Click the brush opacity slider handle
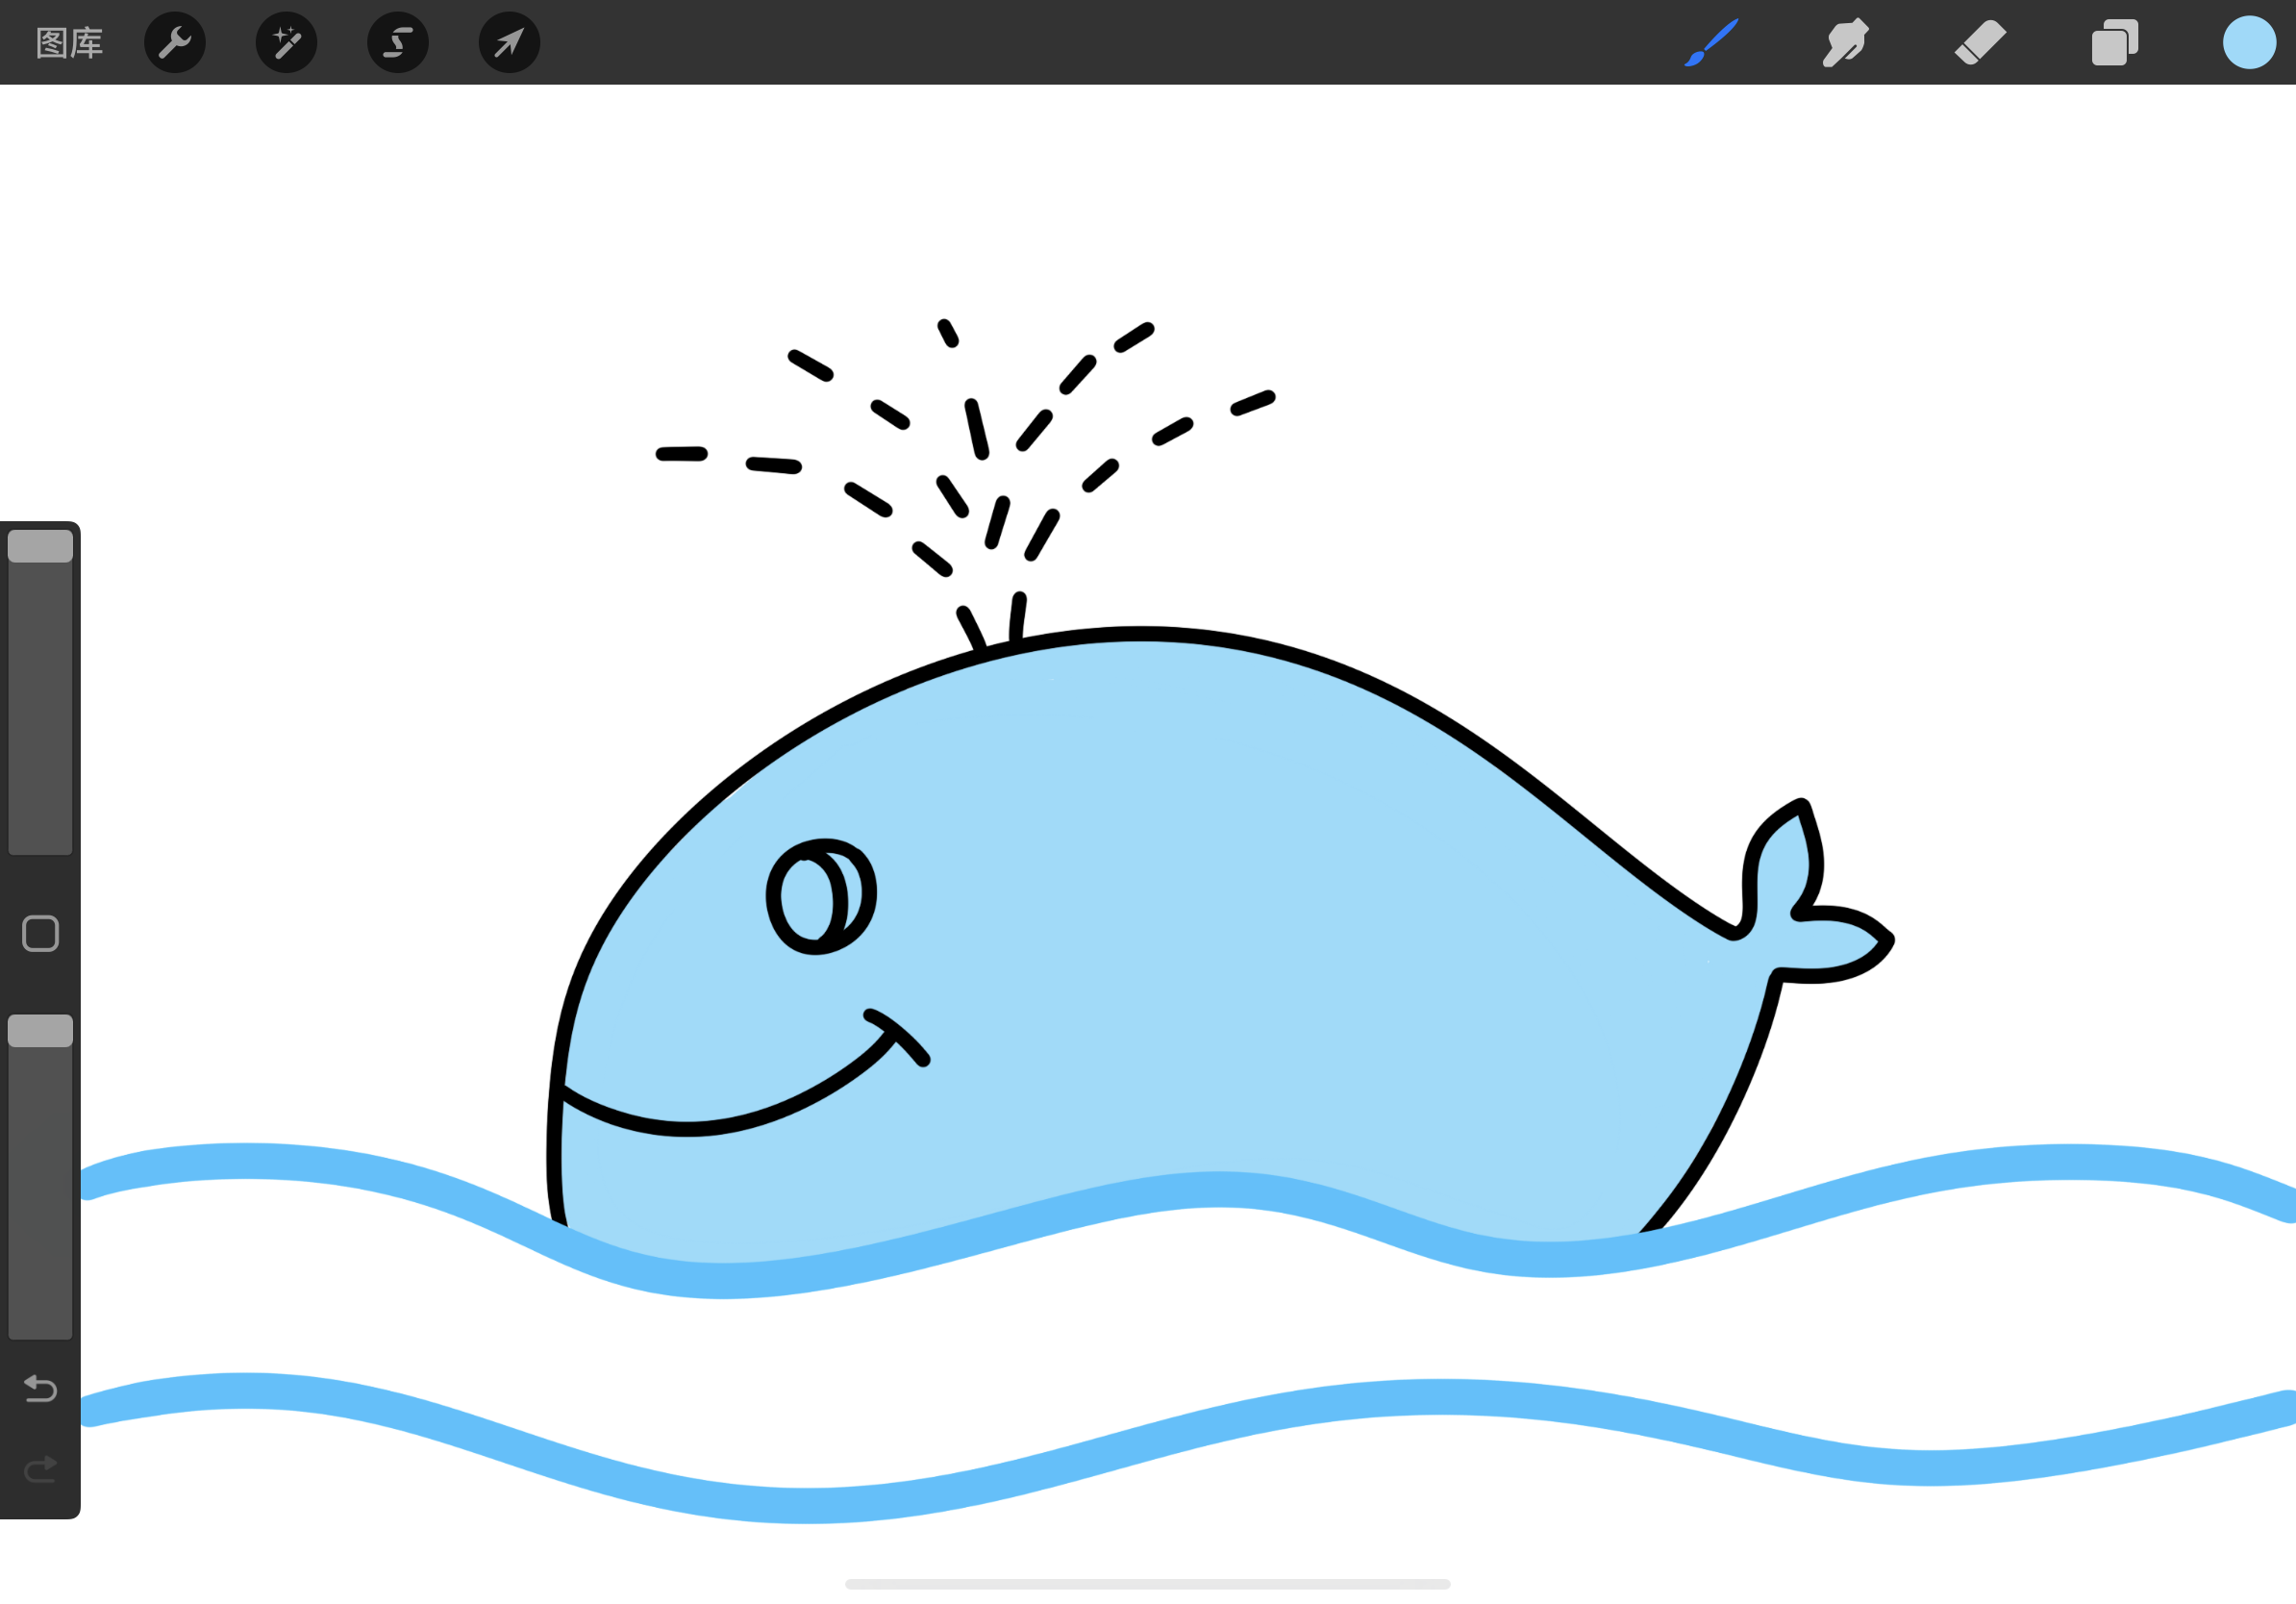Viewport: 2296px width, 1604px height. [x=40, y=1031]
